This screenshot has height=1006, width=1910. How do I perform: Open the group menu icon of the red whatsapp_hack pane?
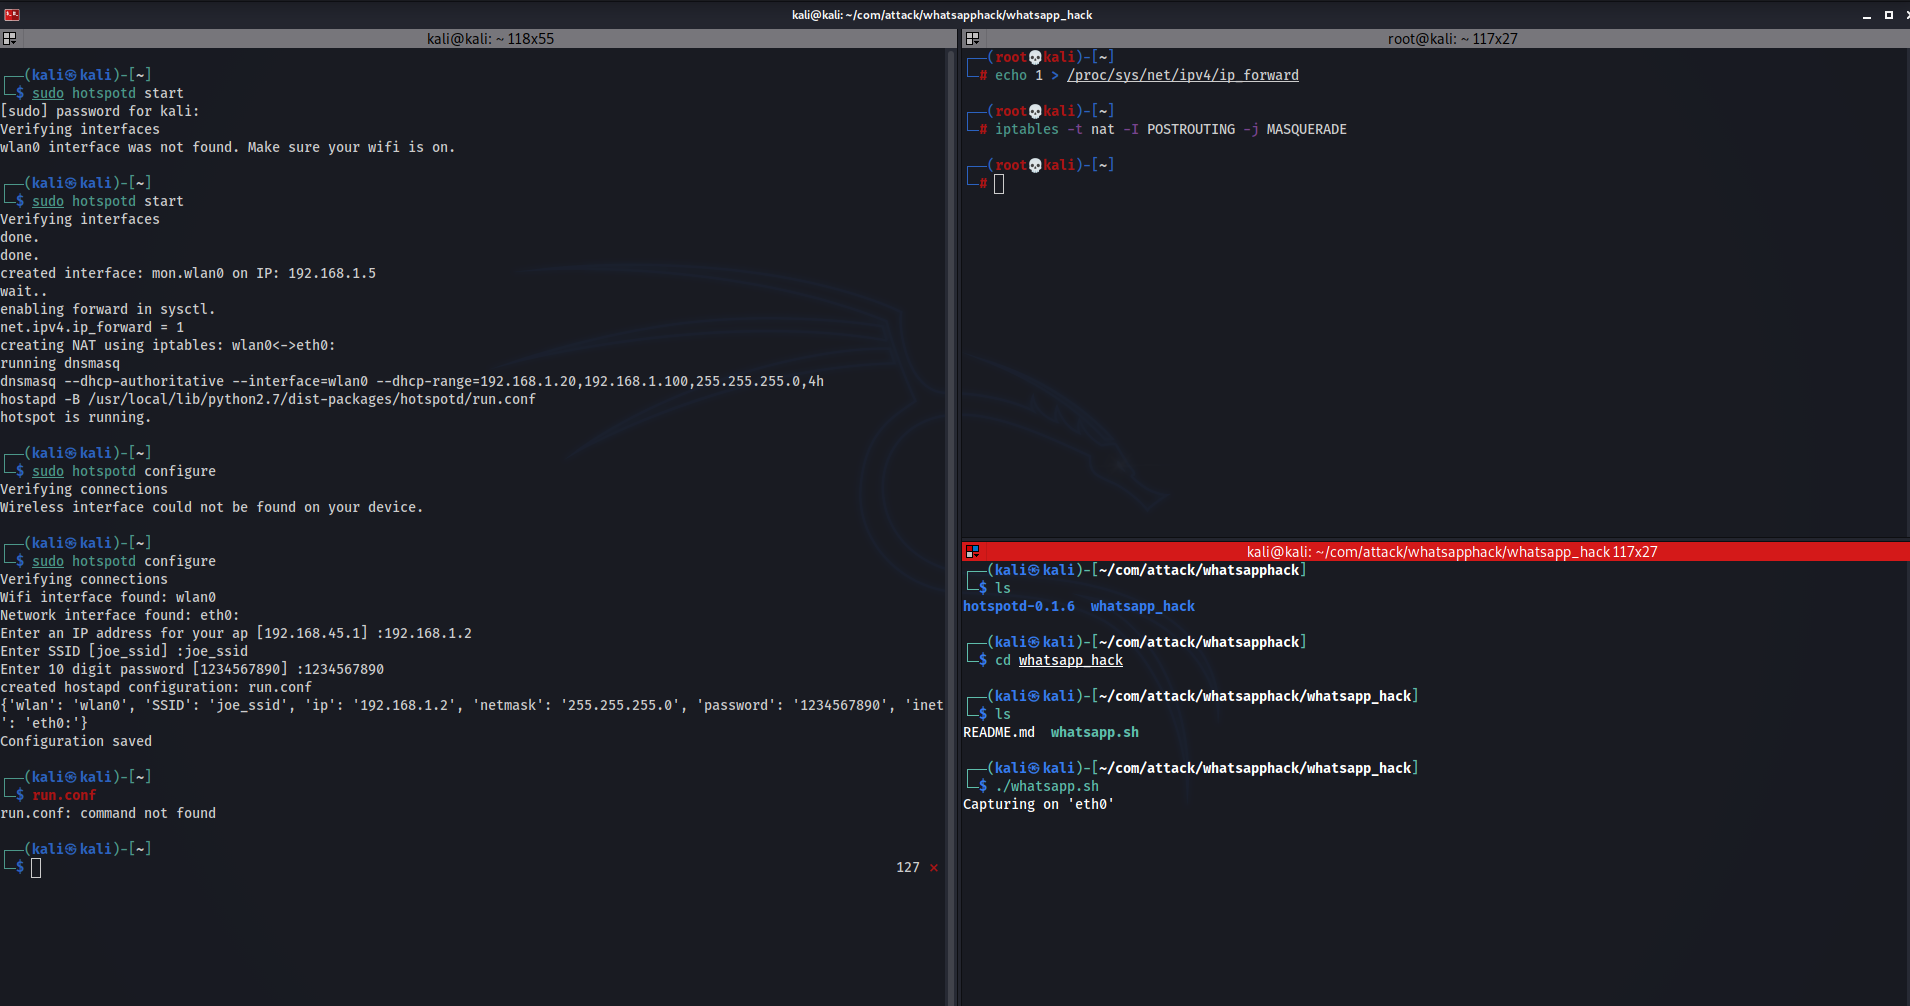tap(972, 551)
